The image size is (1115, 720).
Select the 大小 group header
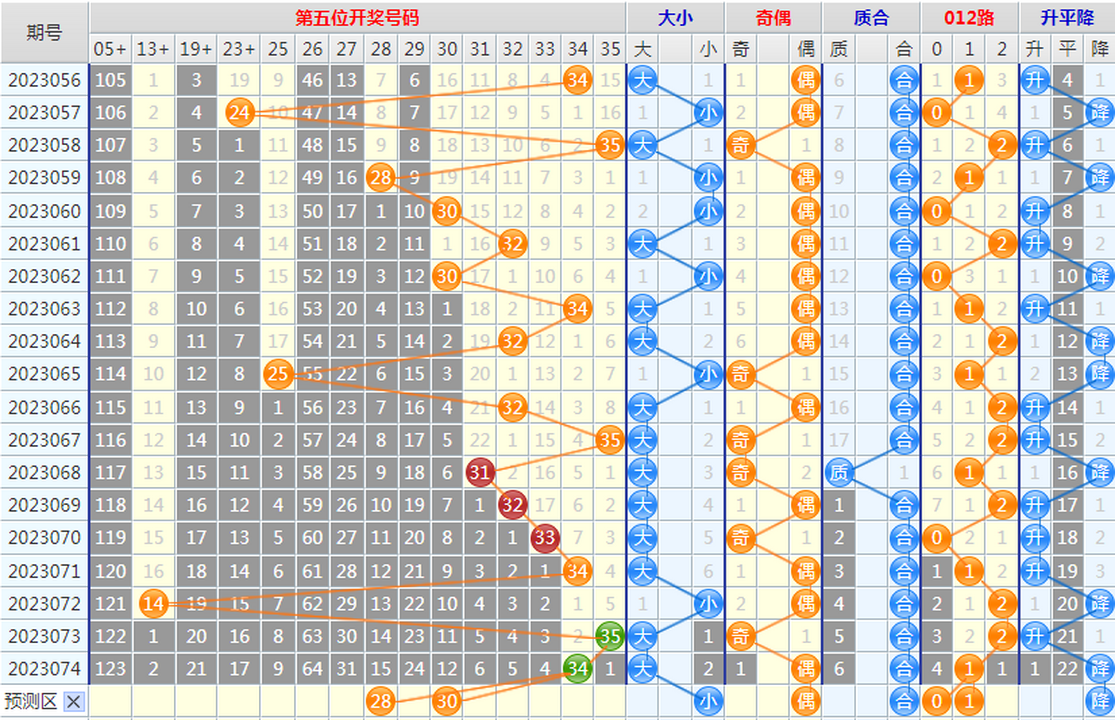coord(675,18)
